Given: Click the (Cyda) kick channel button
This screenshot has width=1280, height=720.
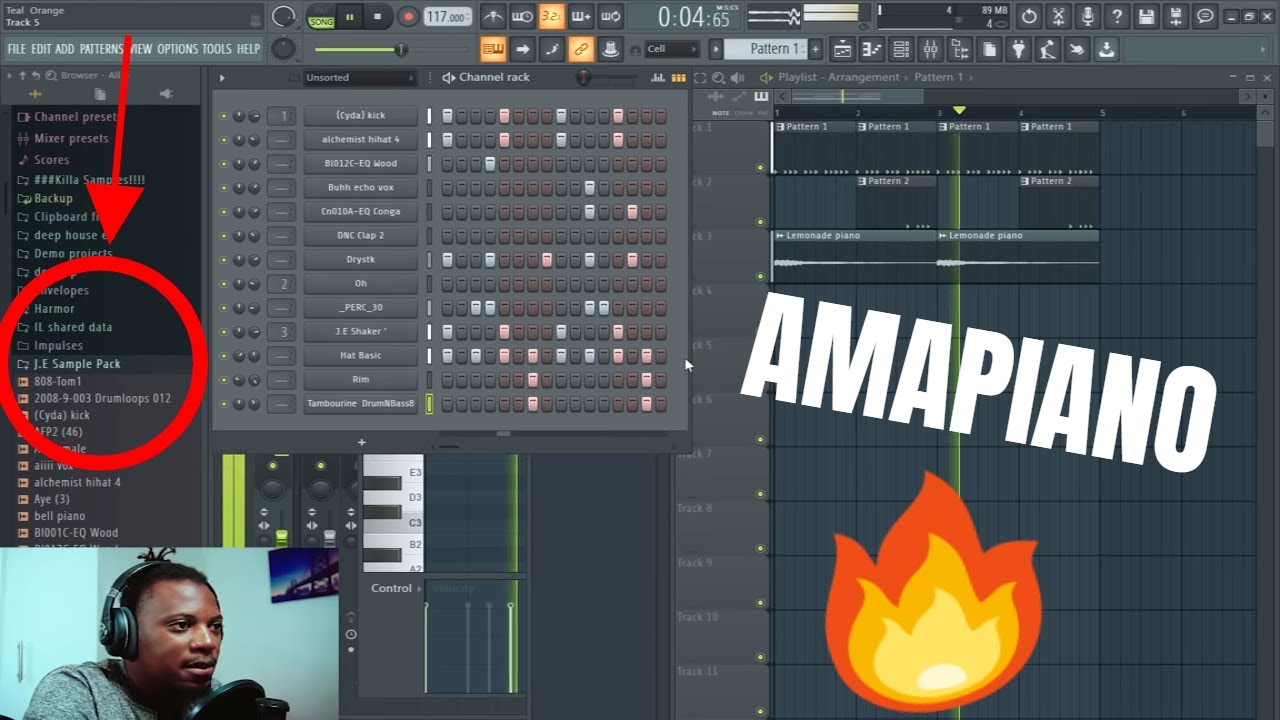Looking at the screenshot, I should pos(361,116).
